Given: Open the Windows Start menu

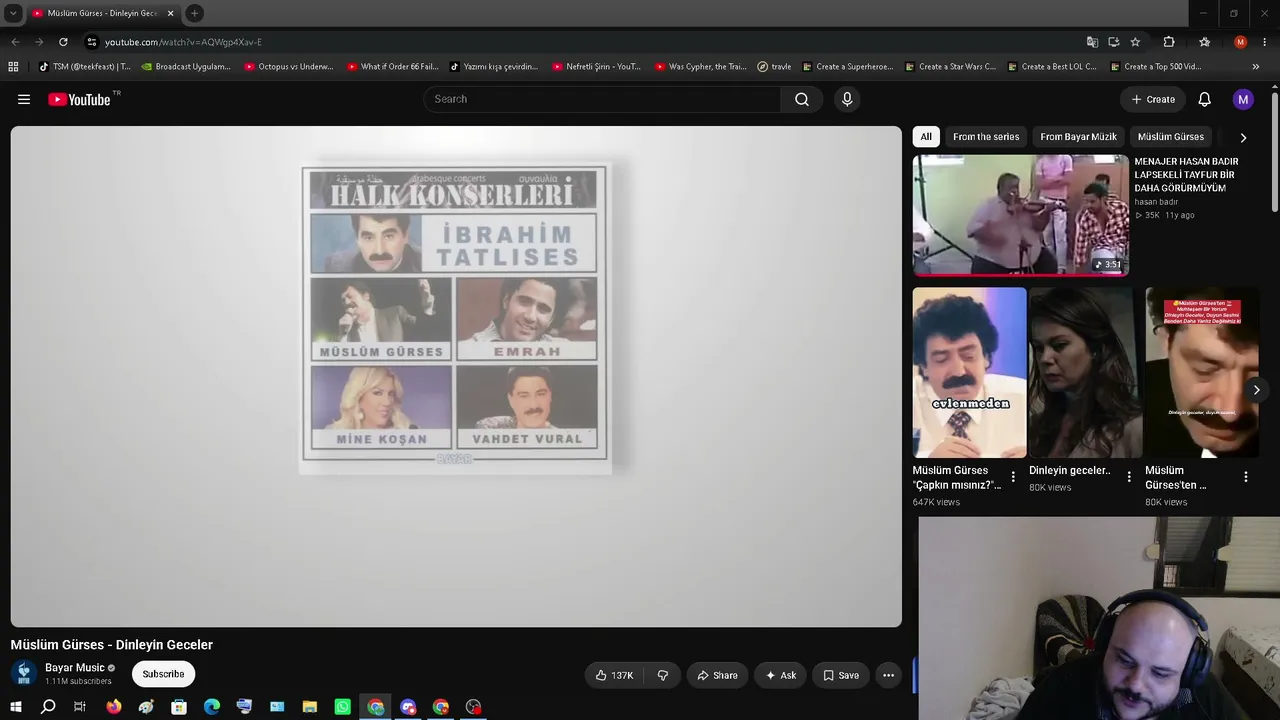Looking at the screenshot, I should 16,707.
